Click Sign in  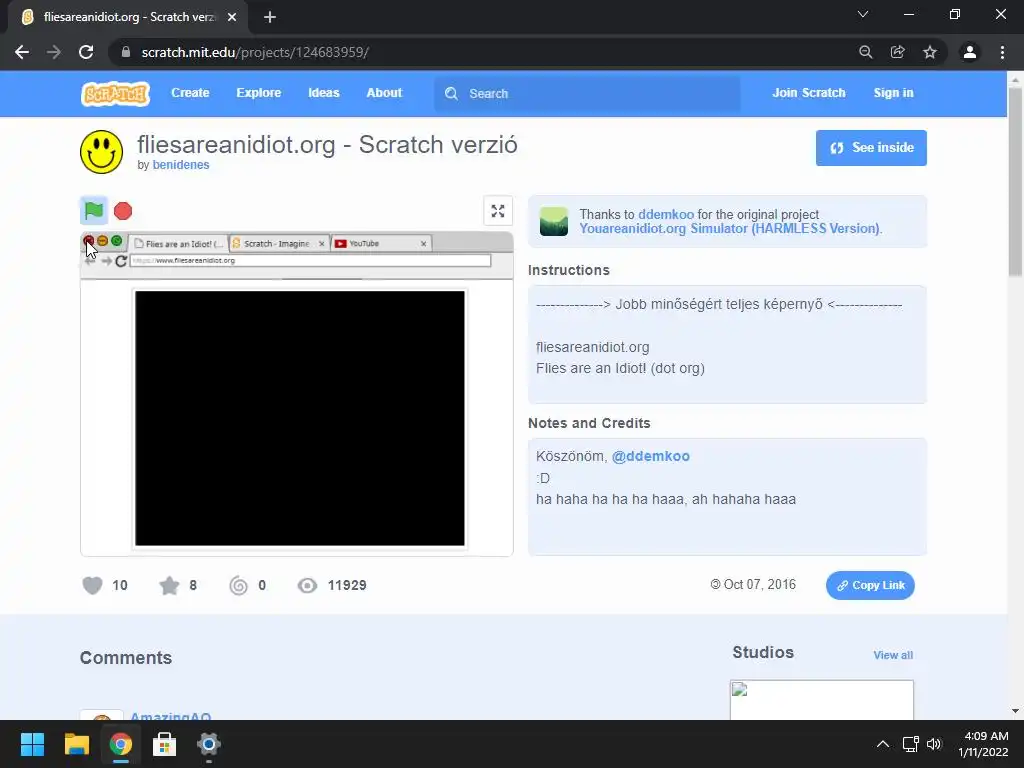point(893,93)
